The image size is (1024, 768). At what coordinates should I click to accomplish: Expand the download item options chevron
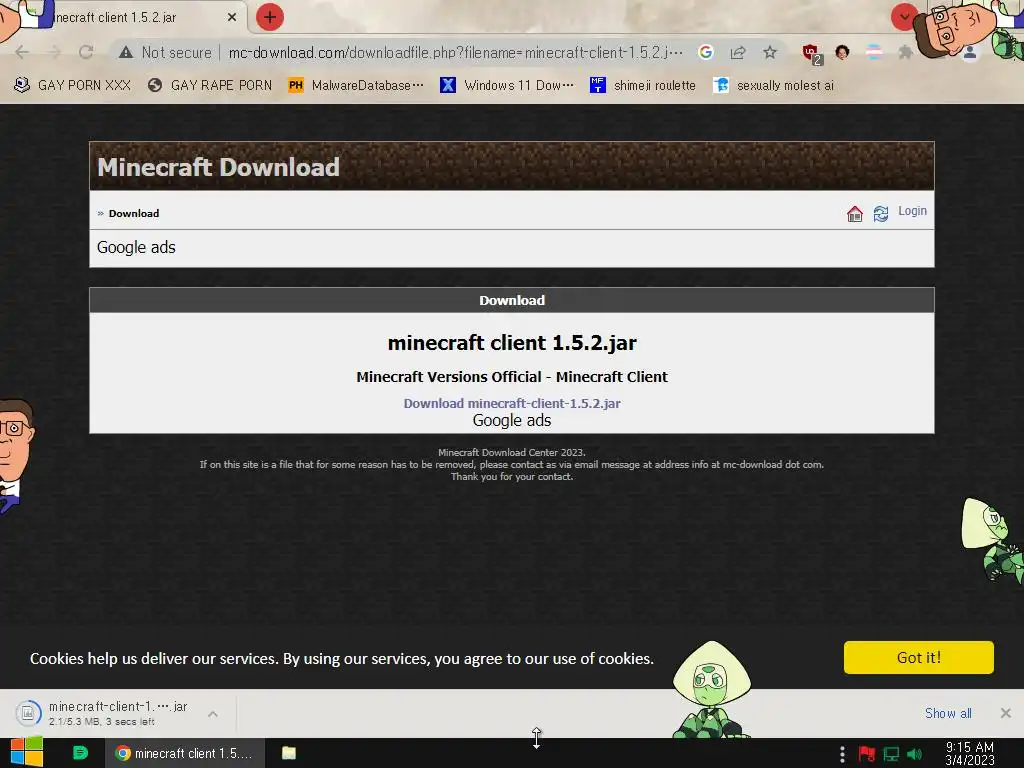coord(213,714)
